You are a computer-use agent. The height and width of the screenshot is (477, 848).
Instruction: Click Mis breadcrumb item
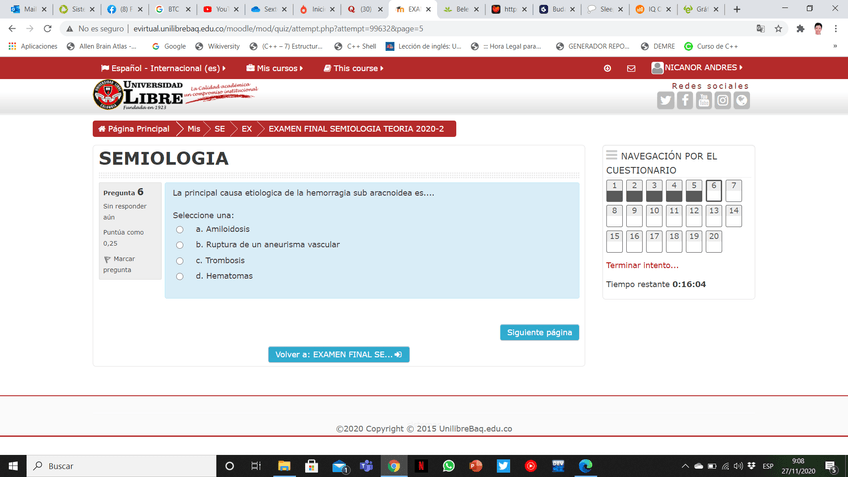pos(194,129)
